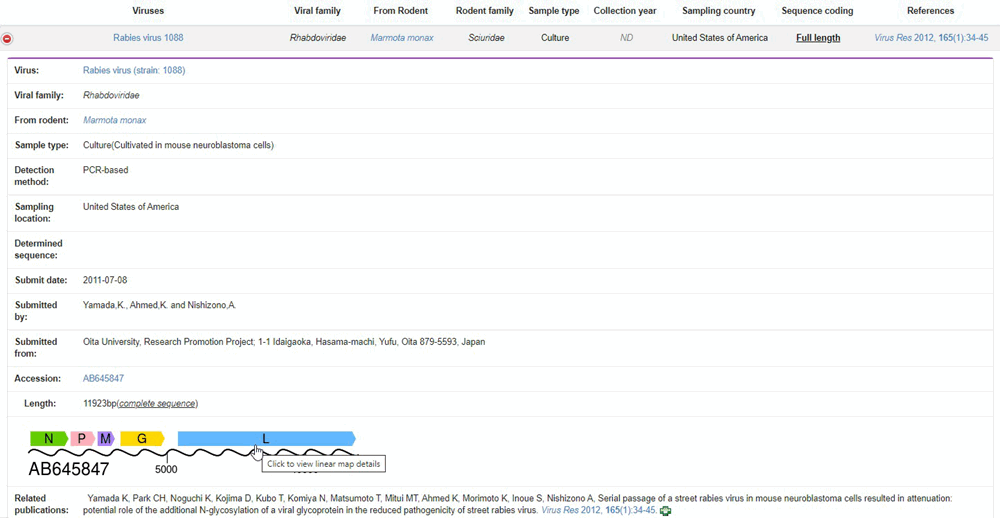Click the Full length sequence coding link
Viewport: 1000px width, 518px height.
pyautogui.click(x=818, y=38)
